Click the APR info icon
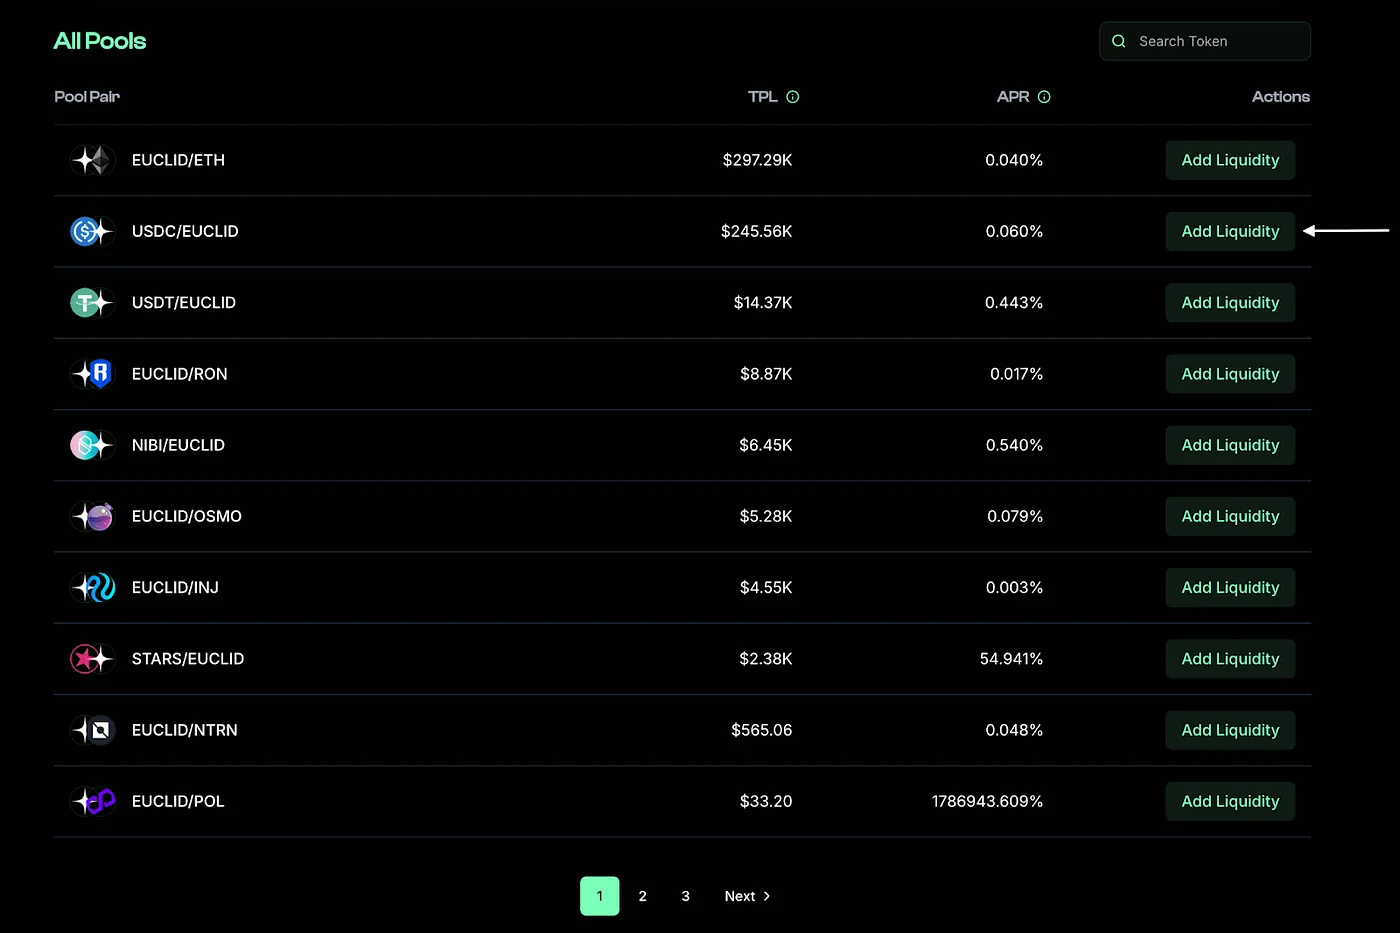Screen dimensions: 1400x933 point(1044,97)
